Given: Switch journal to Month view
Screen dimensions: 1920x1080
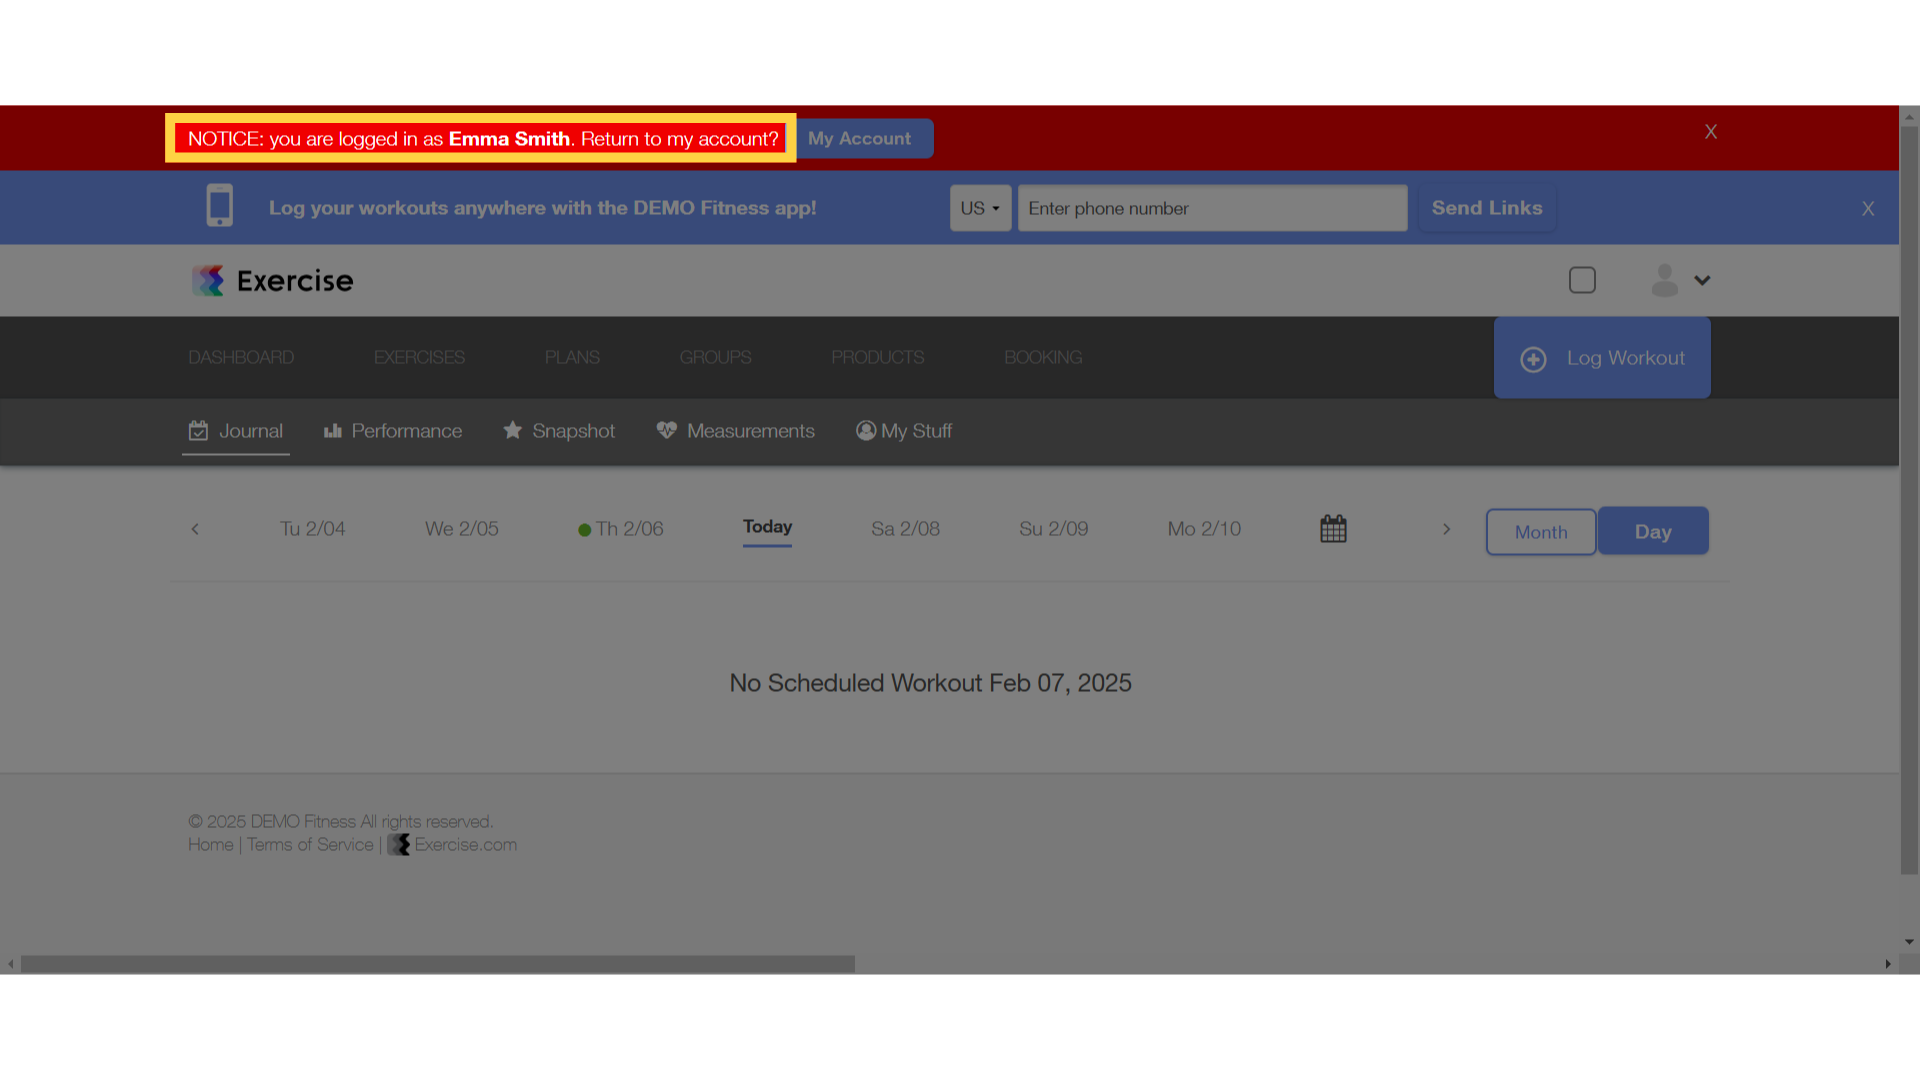Looking at the screenshot, I should point(1541,532).
